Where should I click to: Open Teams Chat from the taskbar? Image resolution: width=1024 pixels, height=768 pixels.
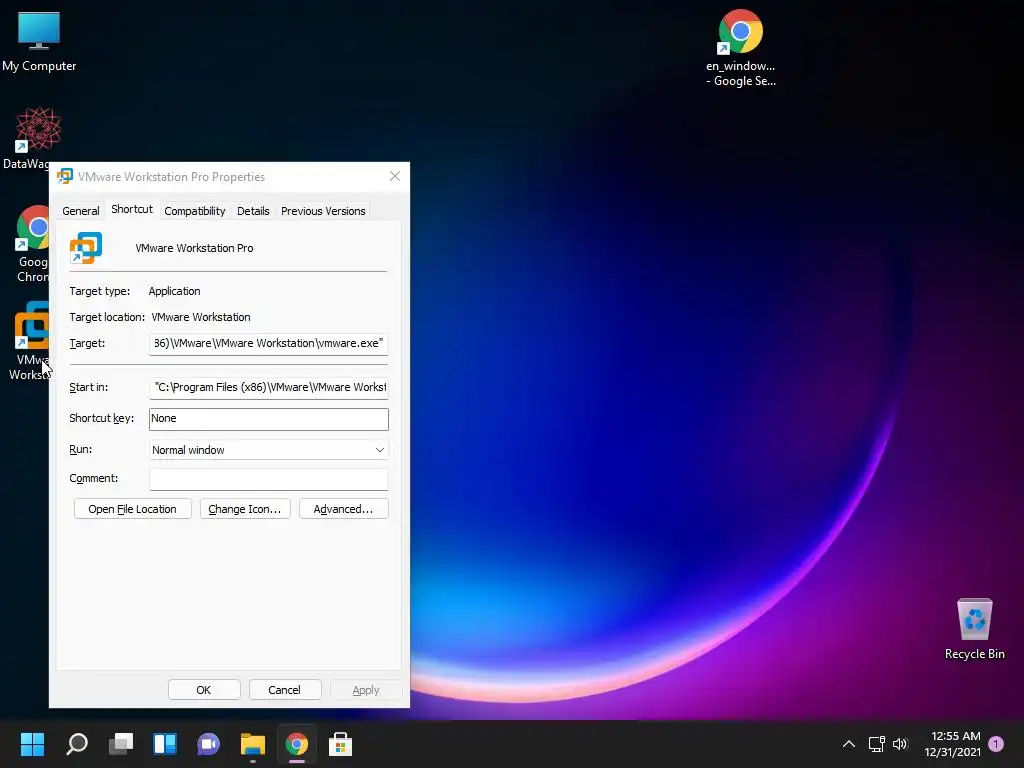click(x=208, y=744)
